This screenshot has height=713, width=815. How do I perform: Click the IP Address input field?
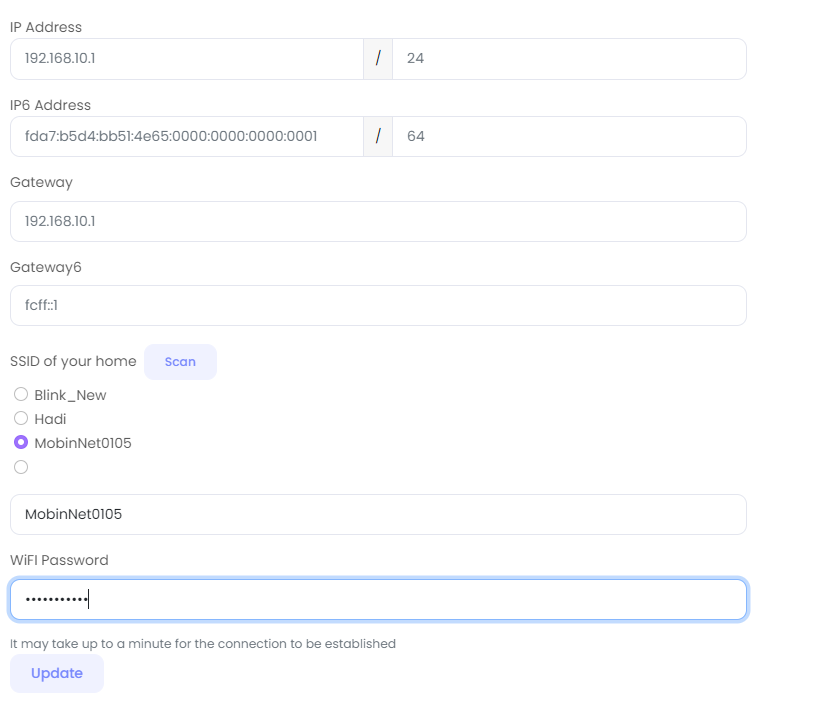point(187,59)
